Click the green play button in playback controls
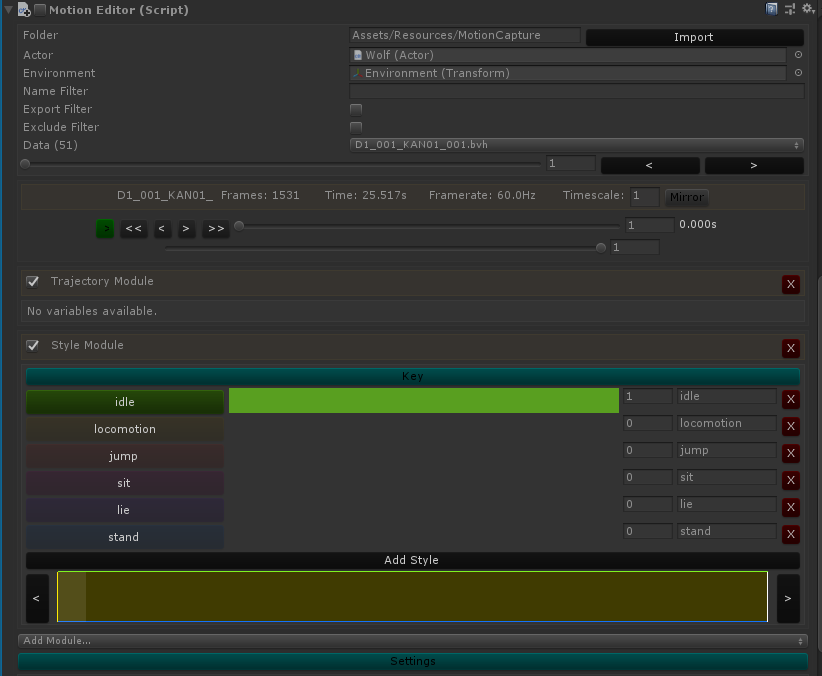This screenshot has width=822, height=676. 105,228
